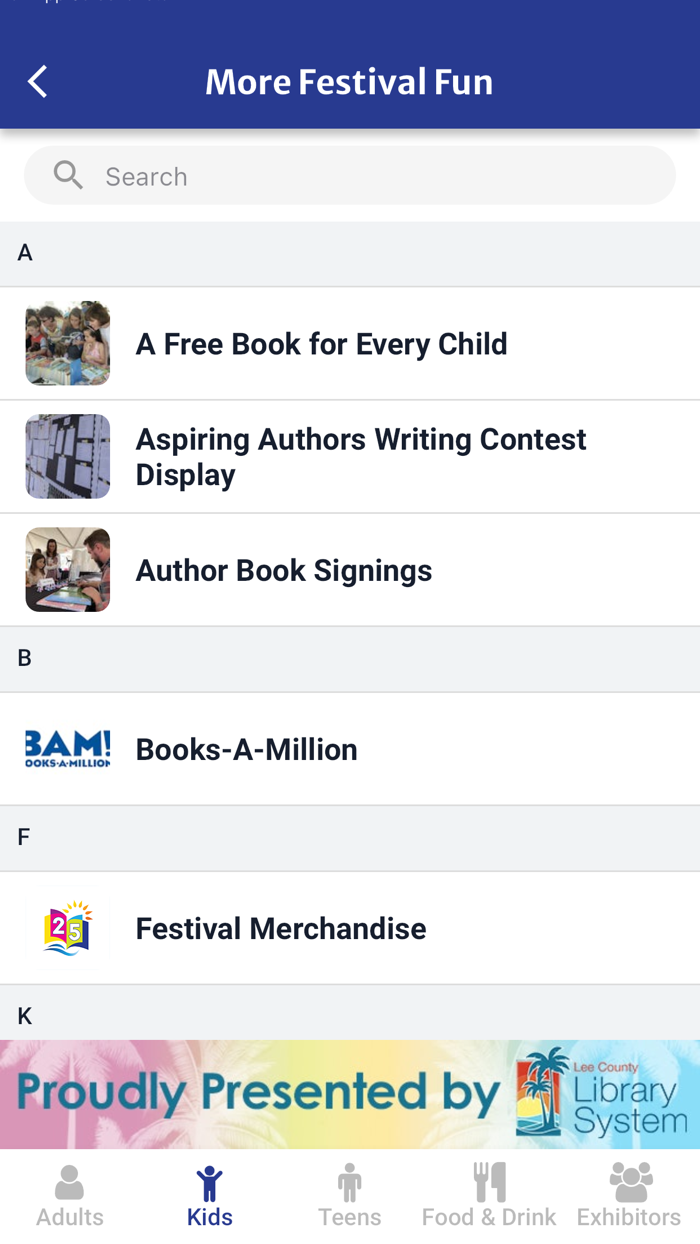Open the Food & Drink tab
Viewport: 700px width, 1244px height.
click(489, 1195)
